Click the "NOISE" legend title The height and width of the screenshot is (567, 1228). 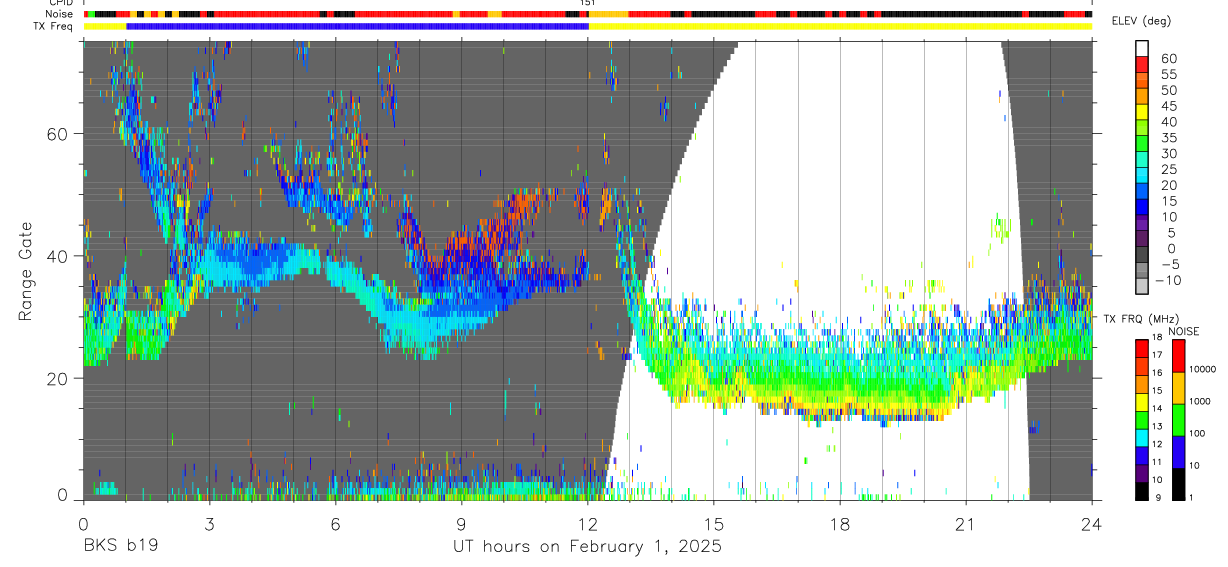pos(1184,331)
